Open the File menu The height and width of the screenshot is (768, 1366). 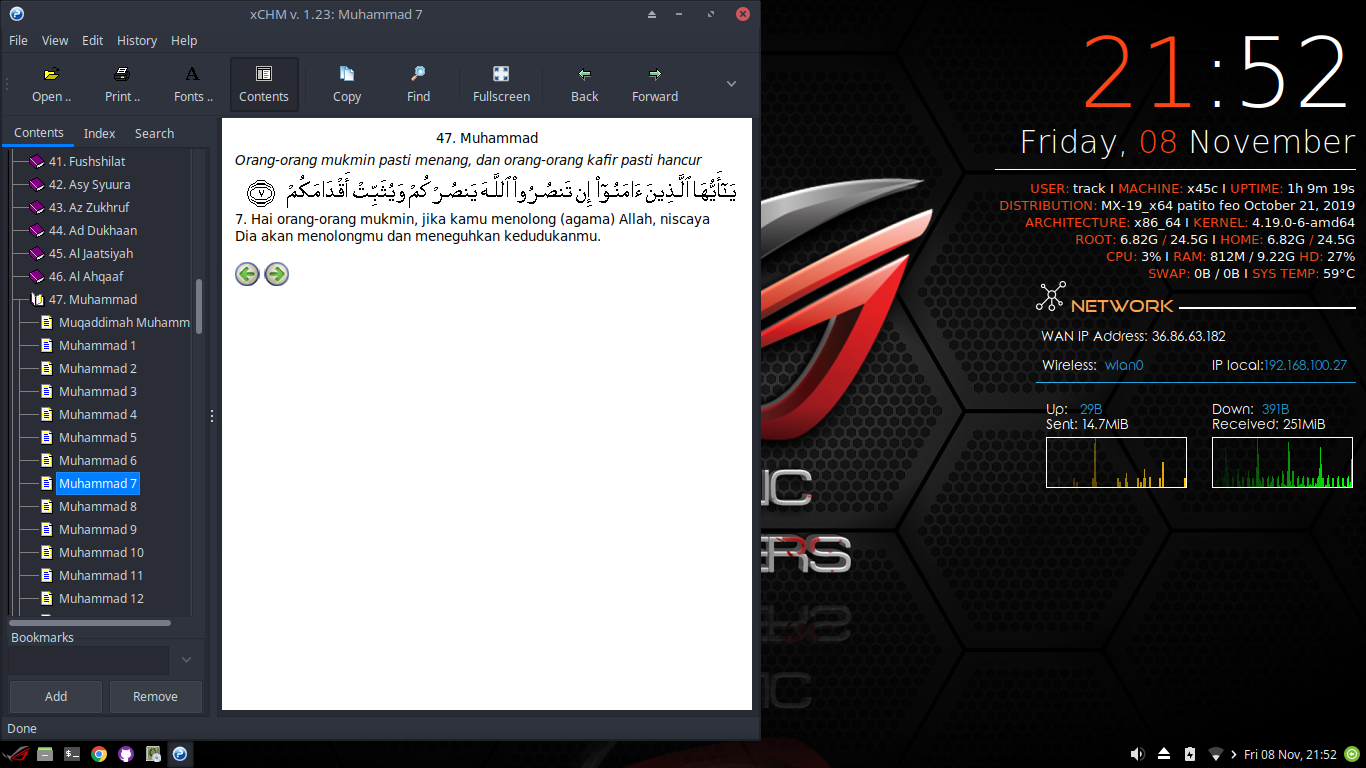[18, 41]
